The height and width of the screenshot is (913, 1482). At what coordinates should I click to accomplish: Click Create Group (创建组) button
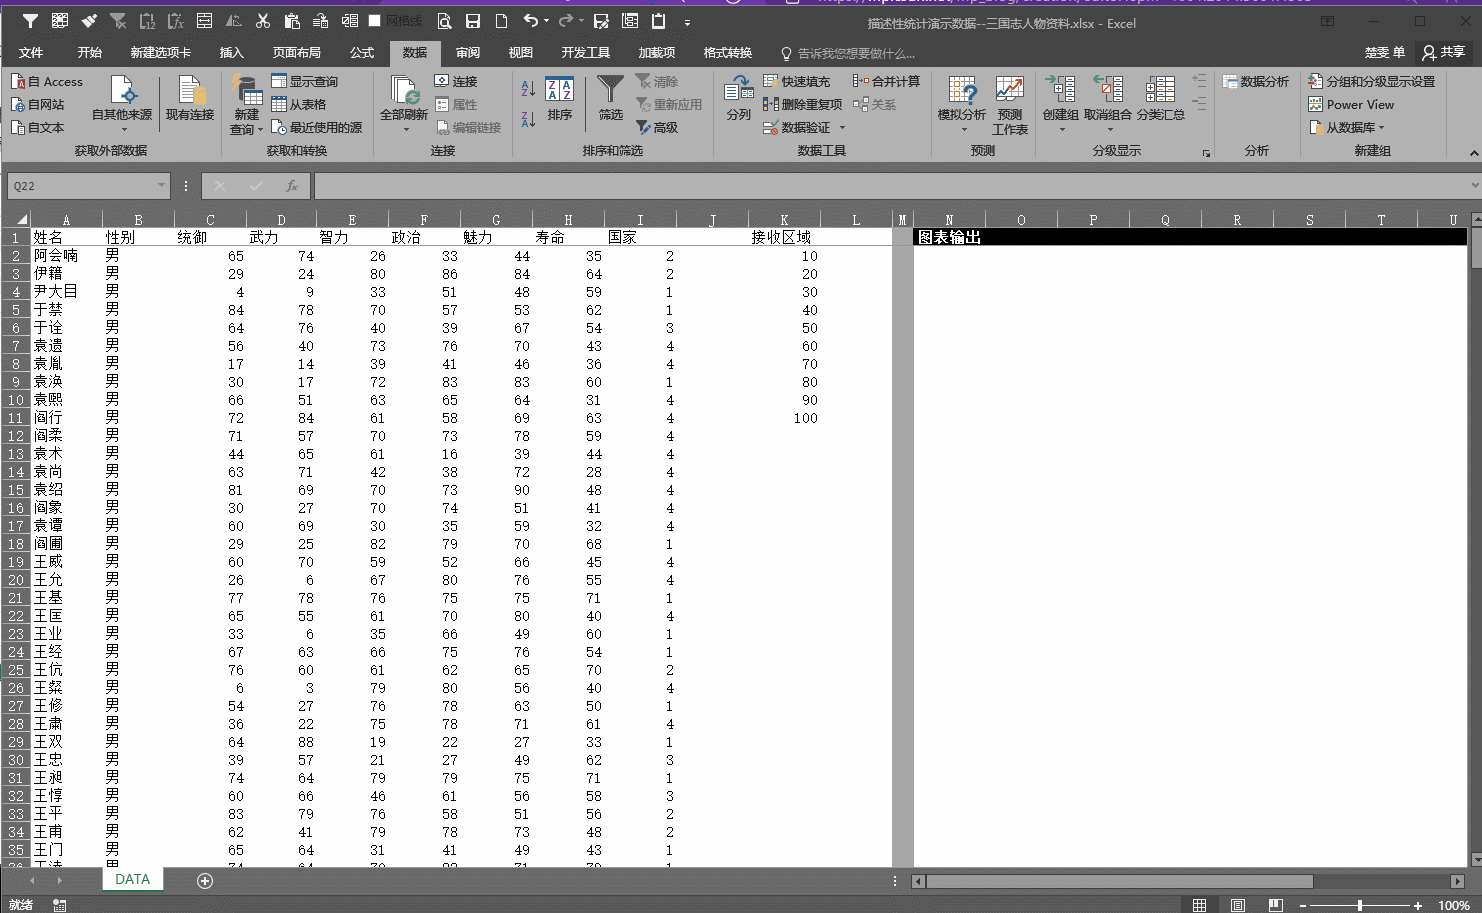(x=1061, y=106)
